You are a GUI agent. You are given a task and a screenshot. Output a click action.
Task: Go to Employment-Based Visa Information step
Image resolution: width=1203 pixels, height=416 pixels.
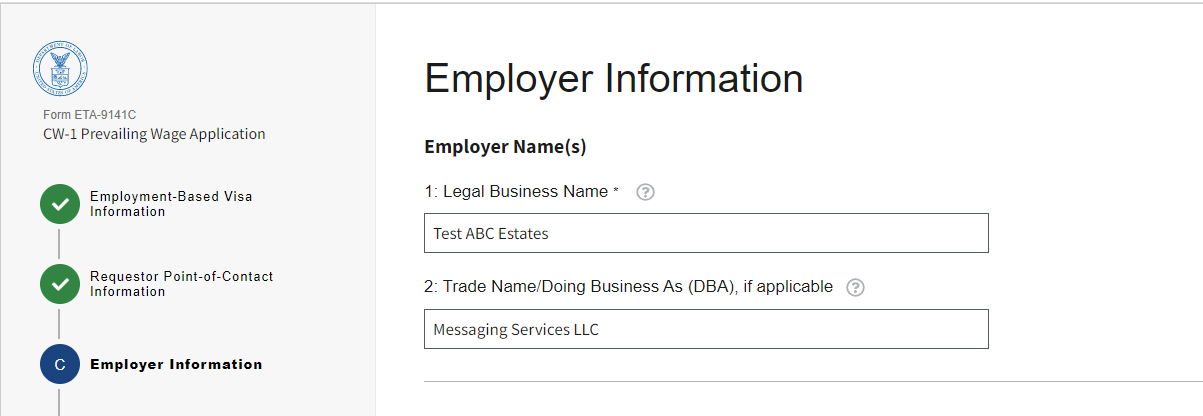(171, 204)
